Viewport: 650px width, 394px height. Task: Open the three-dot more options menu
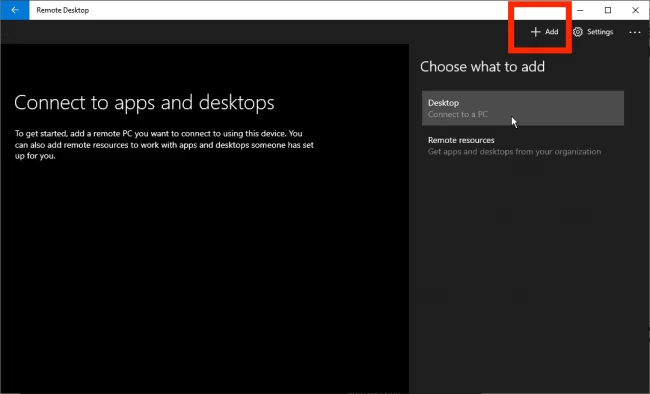tap(635, 32)
